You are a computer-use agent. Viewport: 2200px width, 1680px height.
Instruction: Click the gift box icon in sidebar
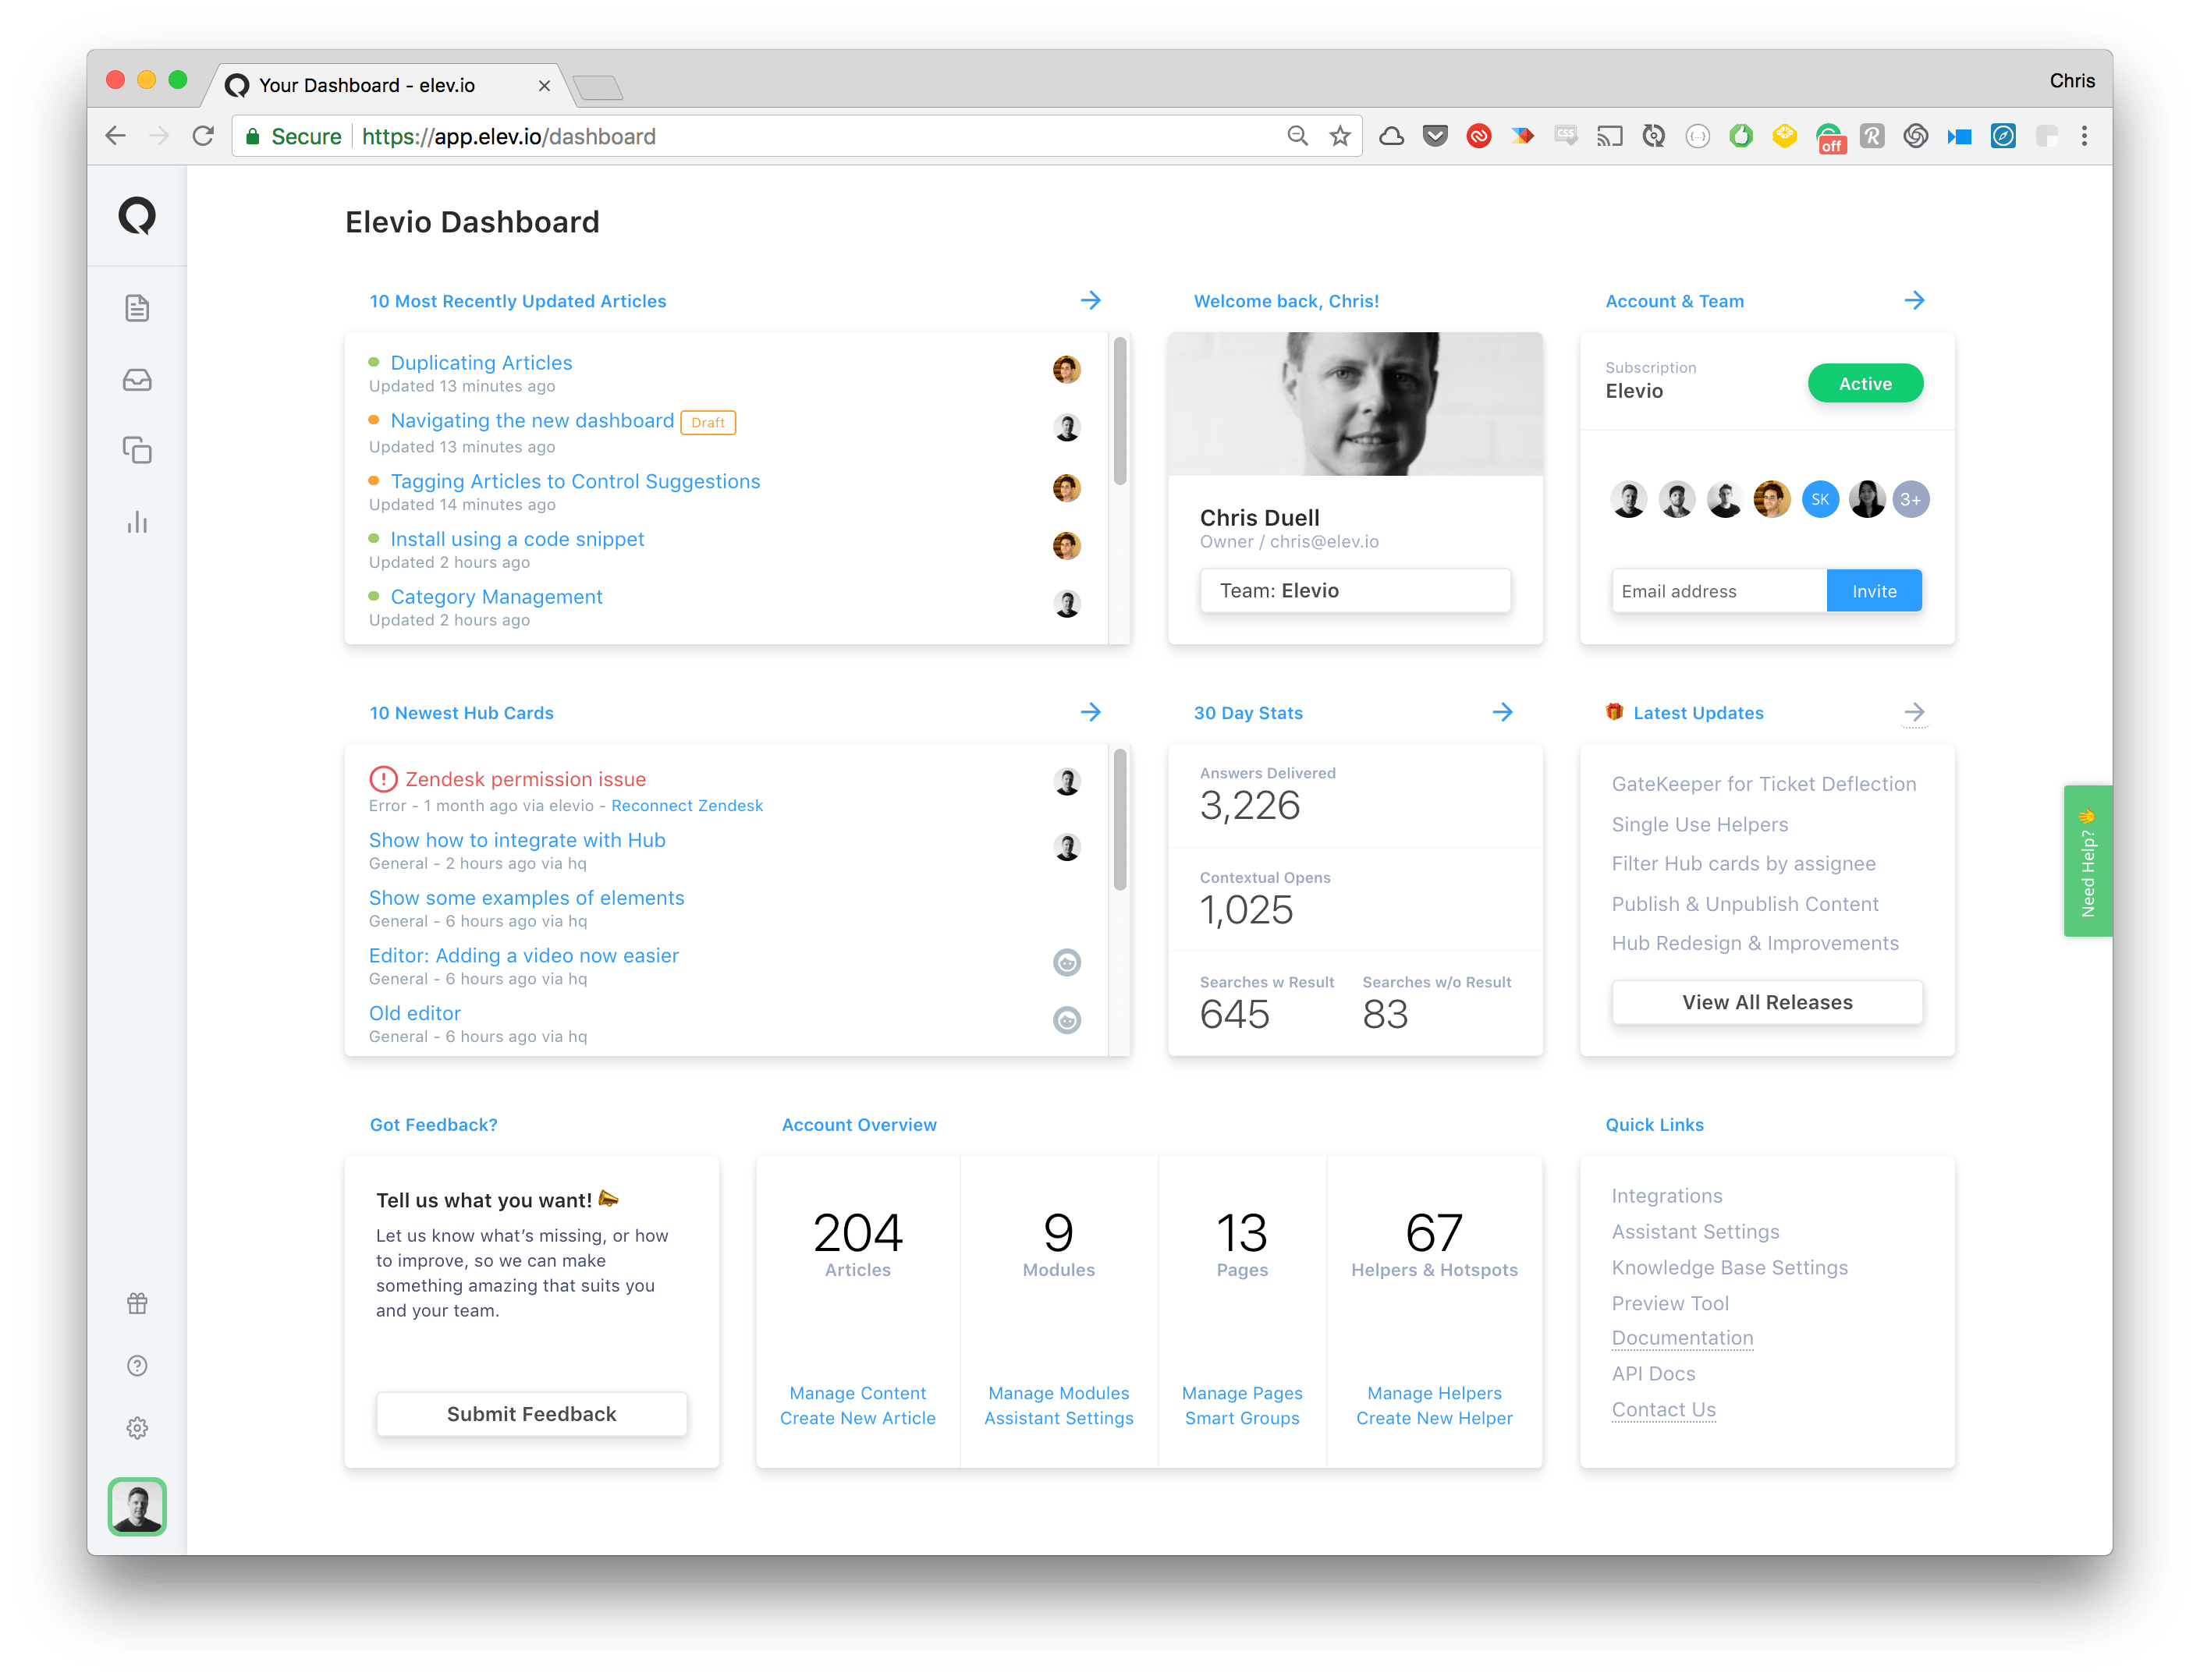click(x=137, y=1303)
